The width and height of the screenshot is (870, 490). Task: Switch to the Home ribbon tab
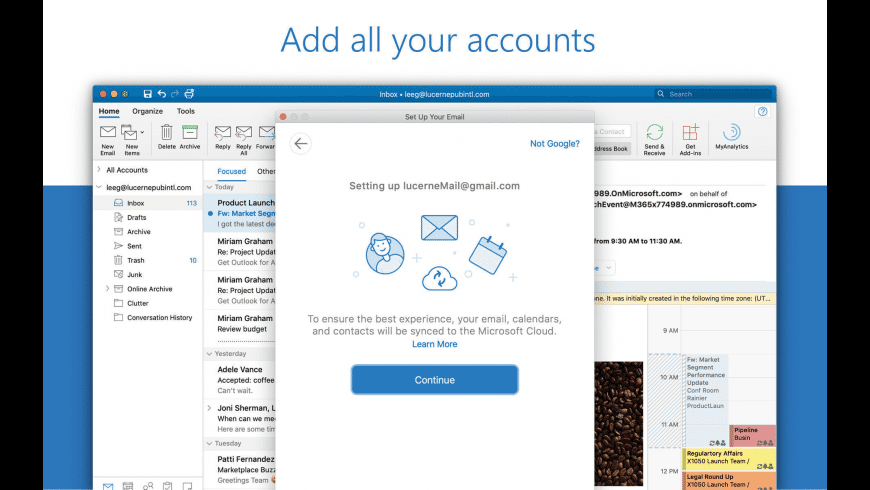(x=109, y=111)
